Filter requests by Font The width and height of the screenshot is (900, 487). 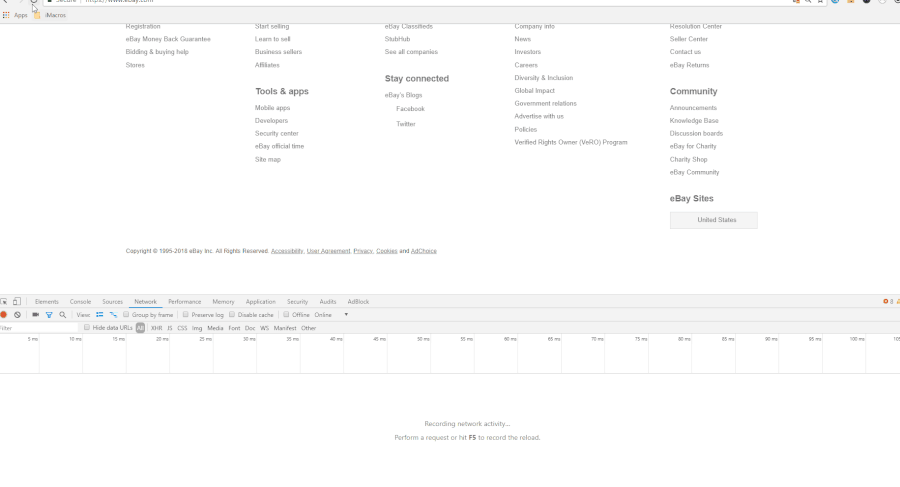(234, 328)
